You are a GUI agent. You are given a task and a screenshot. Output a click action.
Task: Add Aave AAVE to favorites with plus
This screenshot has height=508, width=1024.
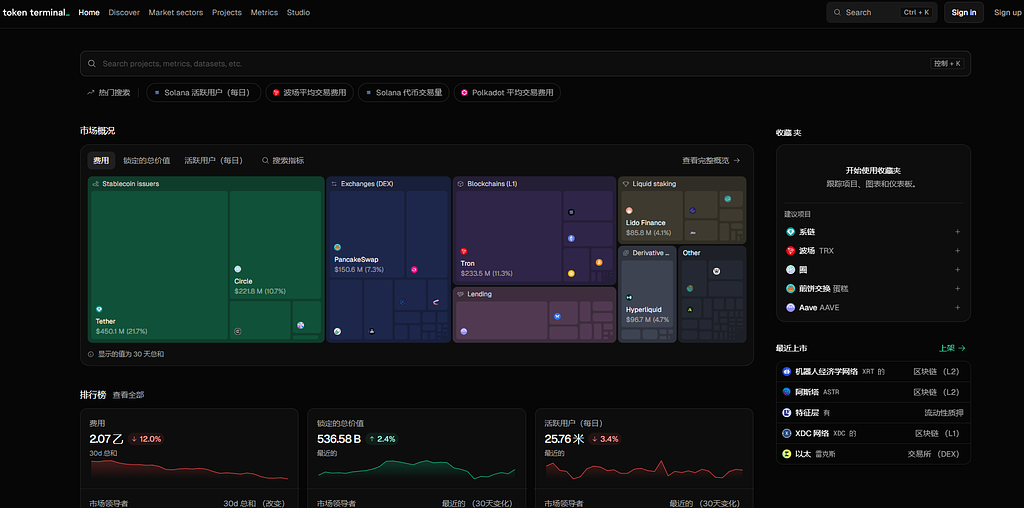click(957, 308)
